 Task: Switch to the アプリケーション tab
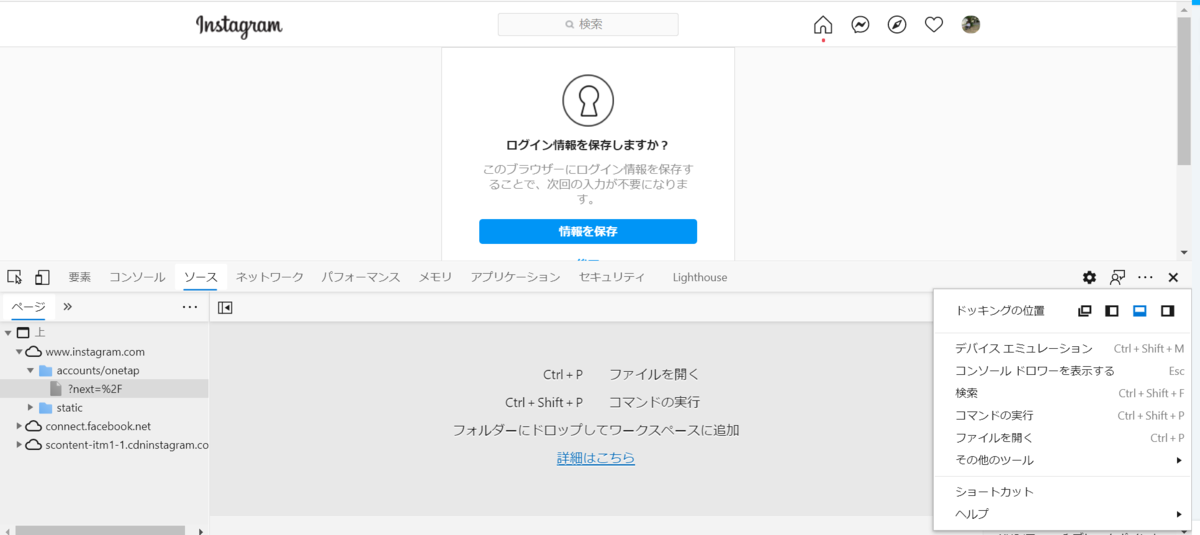(516, 277)
